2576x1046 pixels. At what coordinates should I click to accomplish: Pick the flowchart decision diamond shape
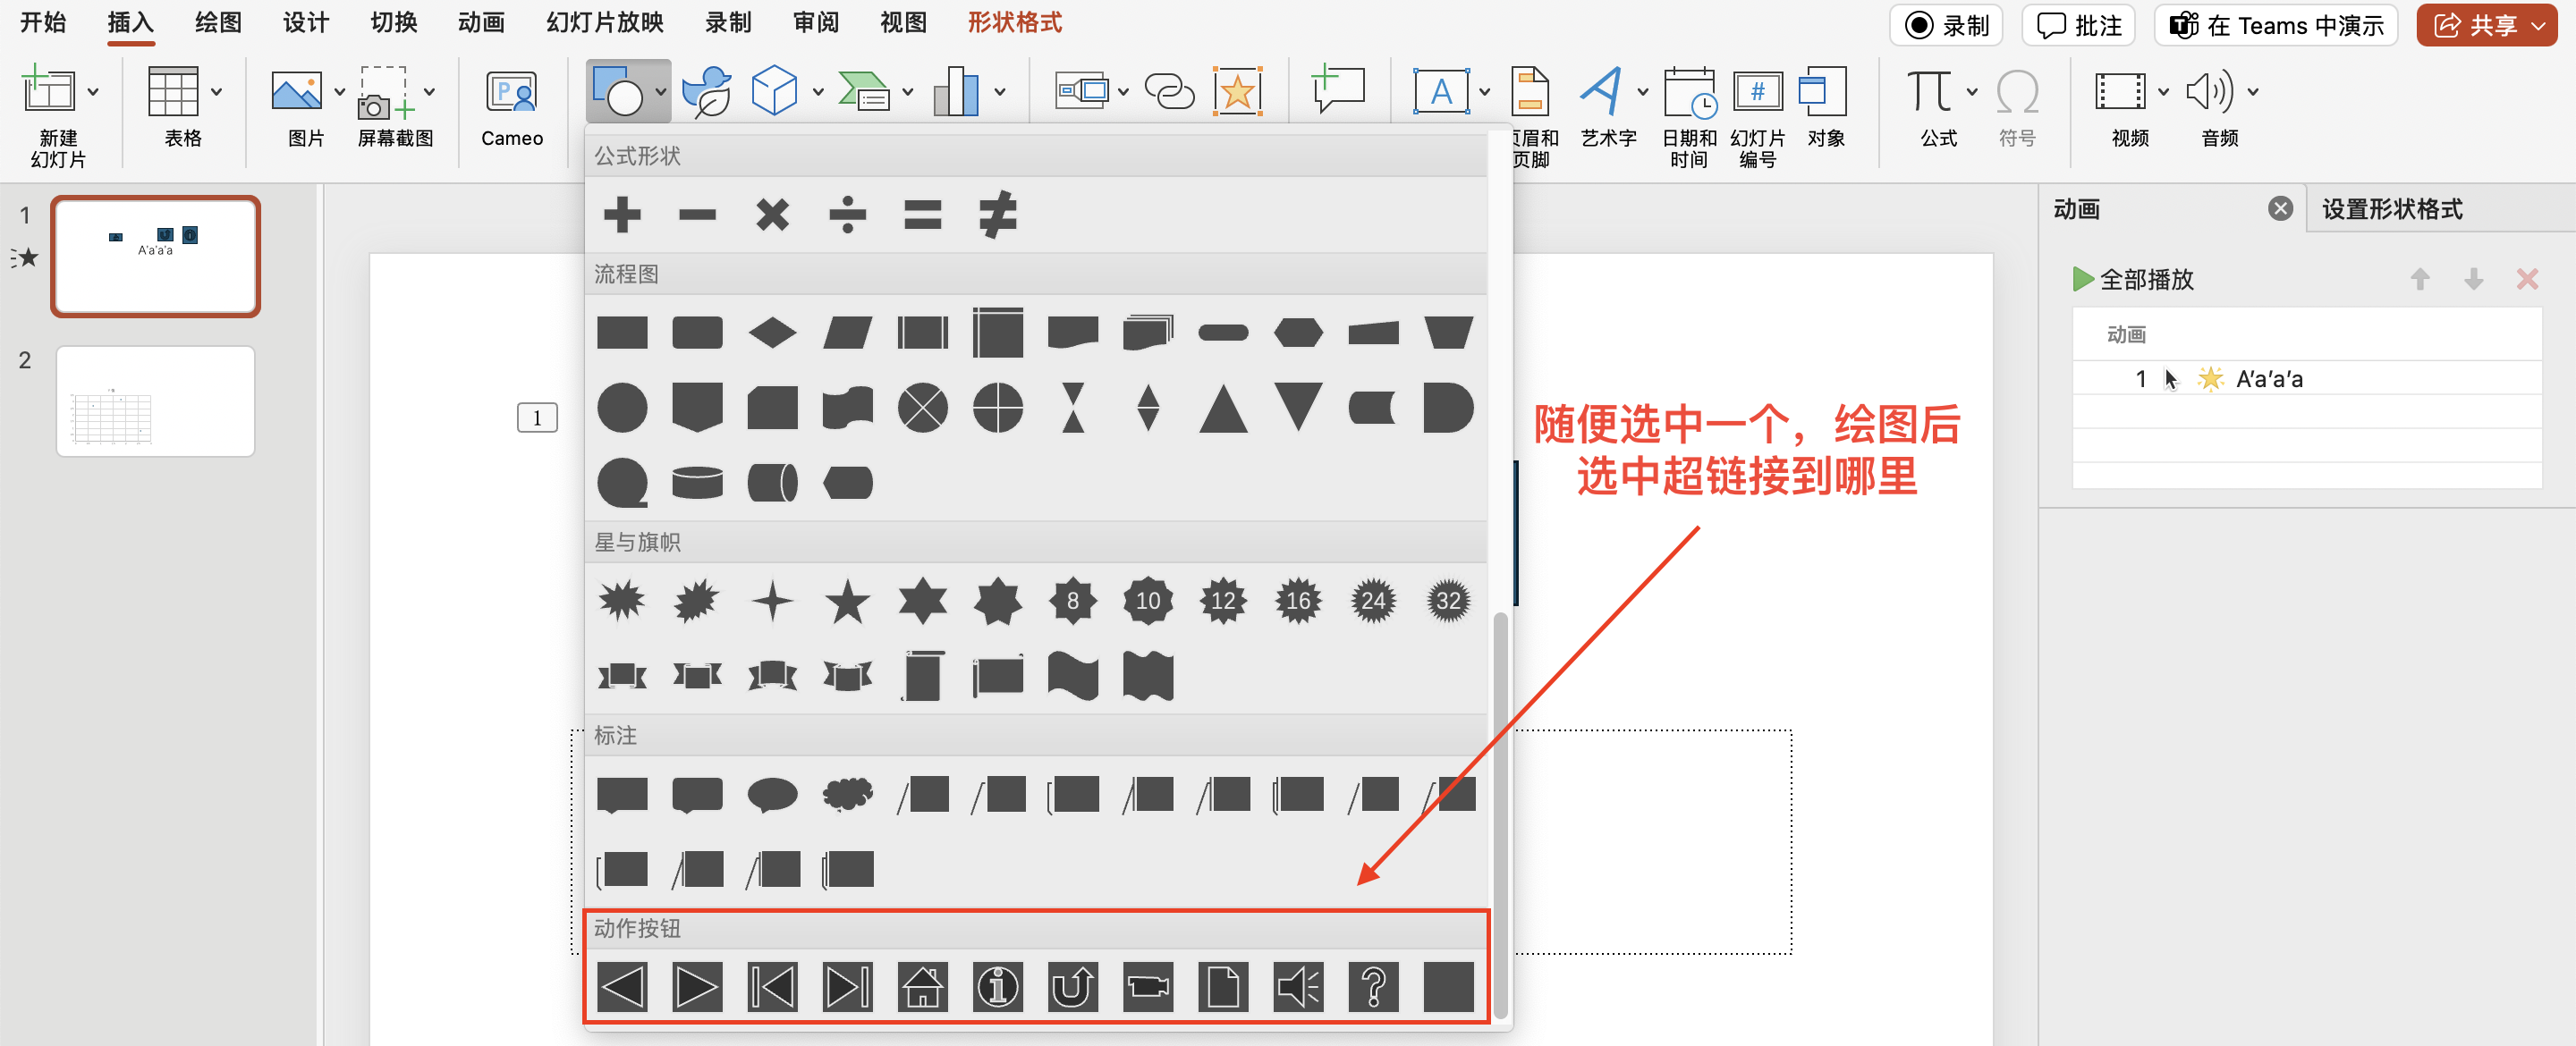pyautogui.click(x=772, y=332)
